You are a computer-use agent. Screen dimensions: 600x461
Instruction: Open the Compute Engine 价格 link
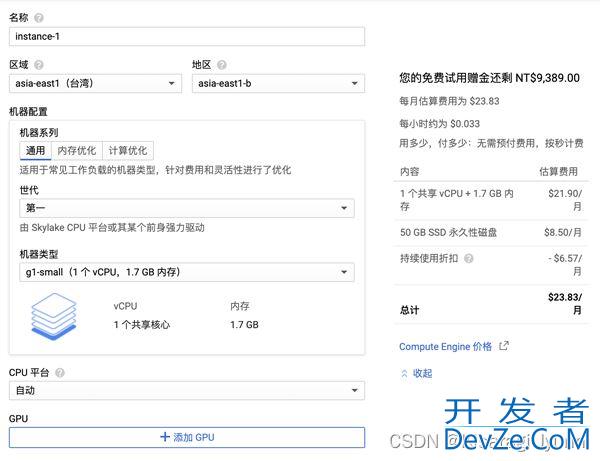pos(445,347)
